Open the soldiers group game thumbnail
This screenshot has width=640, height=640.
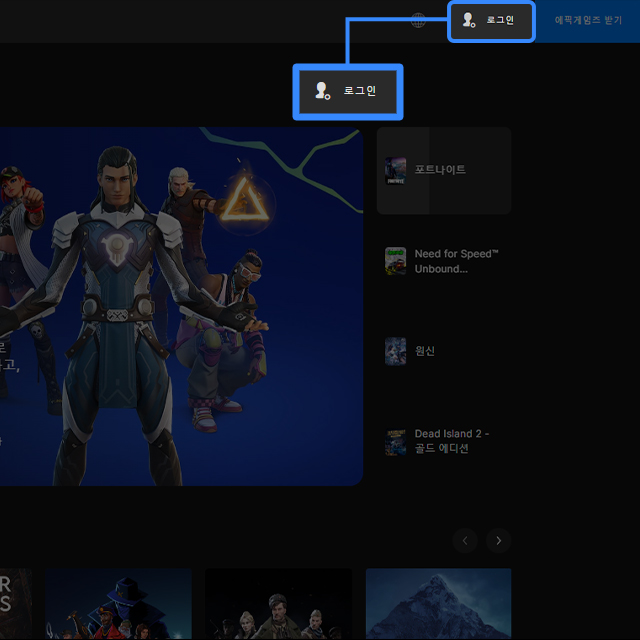pyautogui.click(x=278, y=604)
